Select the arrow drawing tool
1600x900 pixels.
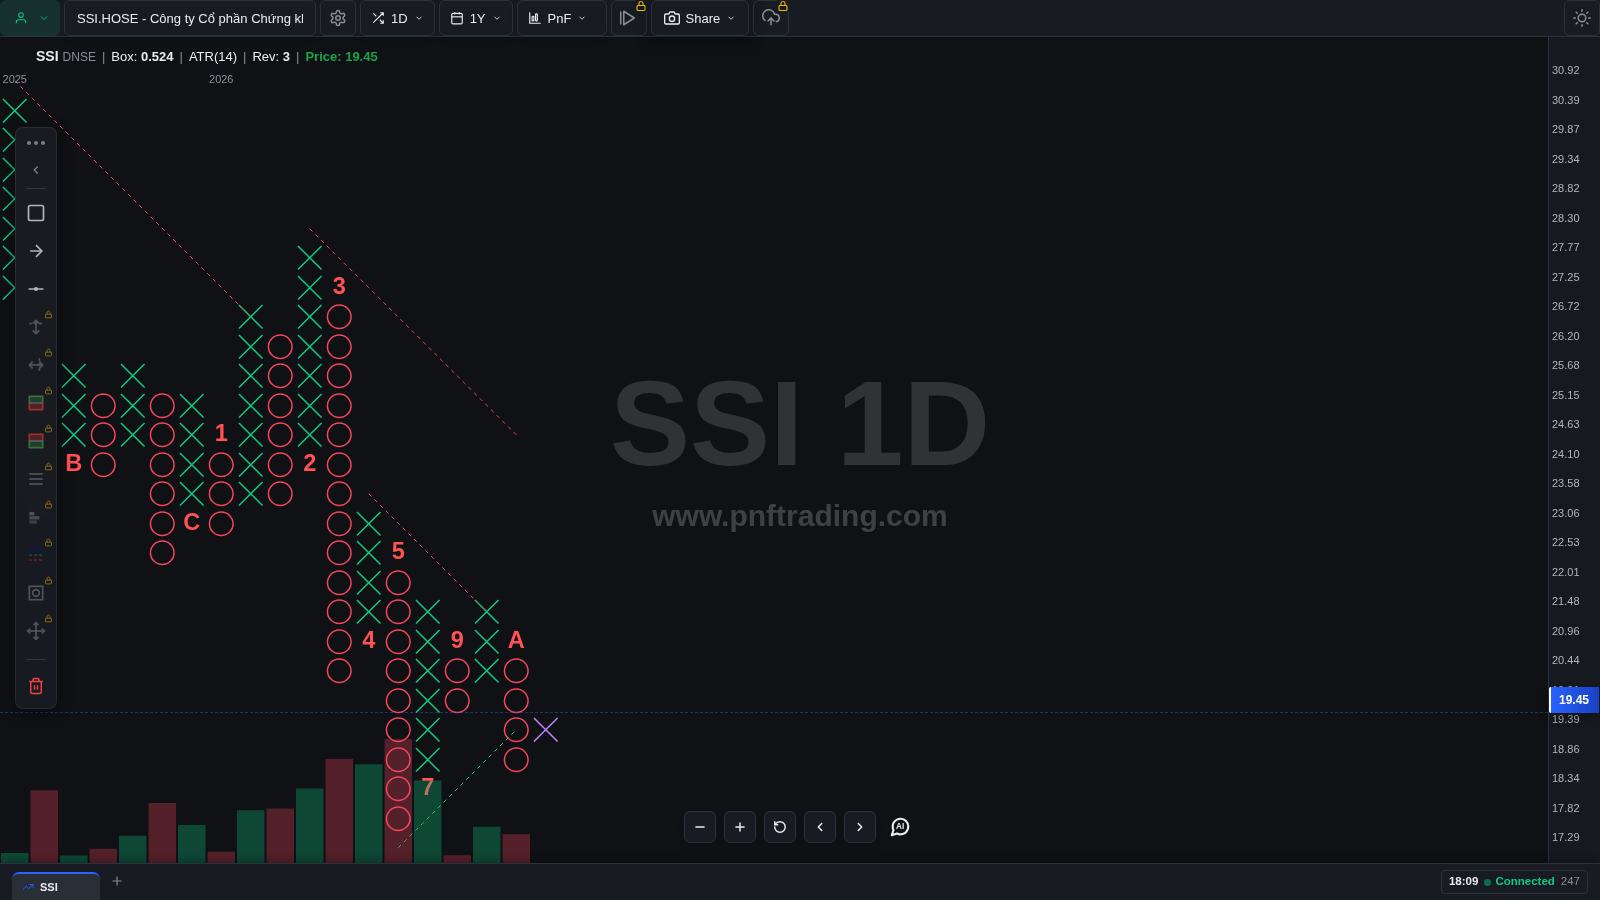click(36, 251)
